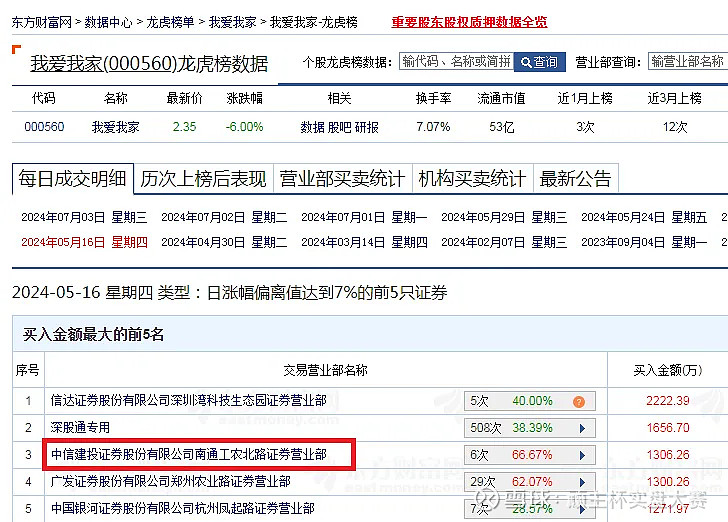Select date 2024年07月03日 星期三
Image resolution: width=728 pixels, height=522 pixels.
(x=84, y=217)
